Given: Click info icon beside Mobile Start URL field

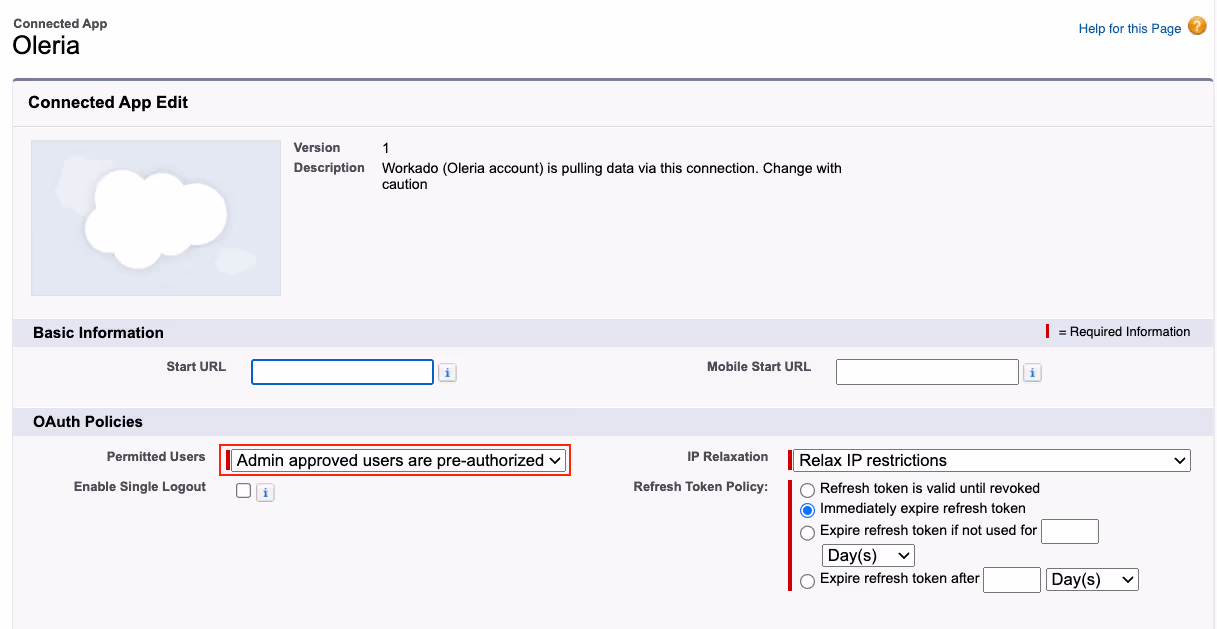Looking at the screenshot, I should tap(1032, 373).
